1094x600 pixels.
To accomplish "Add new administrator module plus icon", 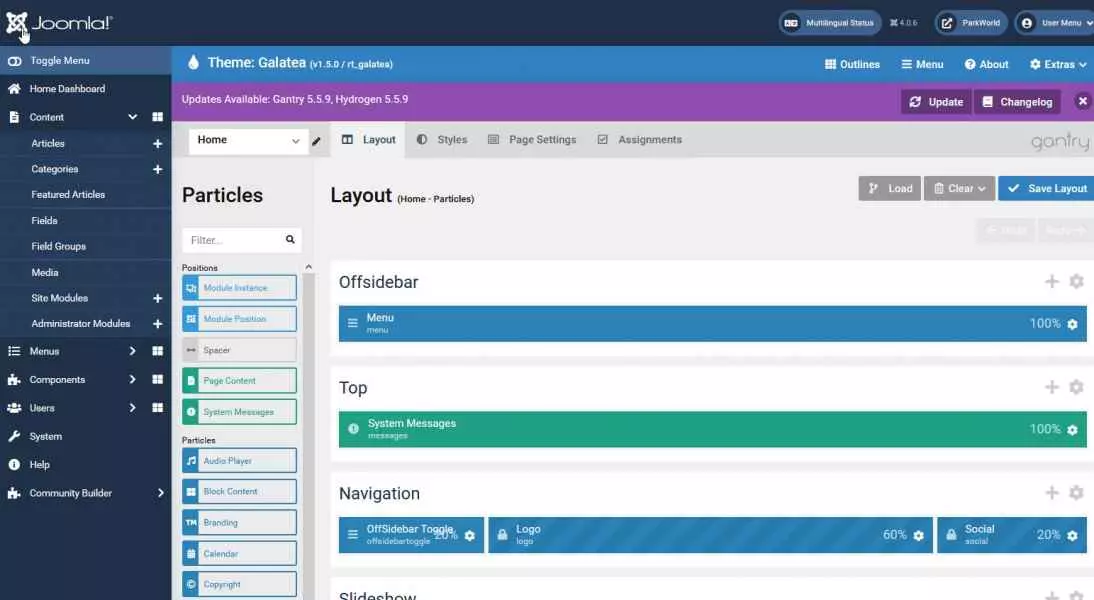I will [x=158, y=324].
